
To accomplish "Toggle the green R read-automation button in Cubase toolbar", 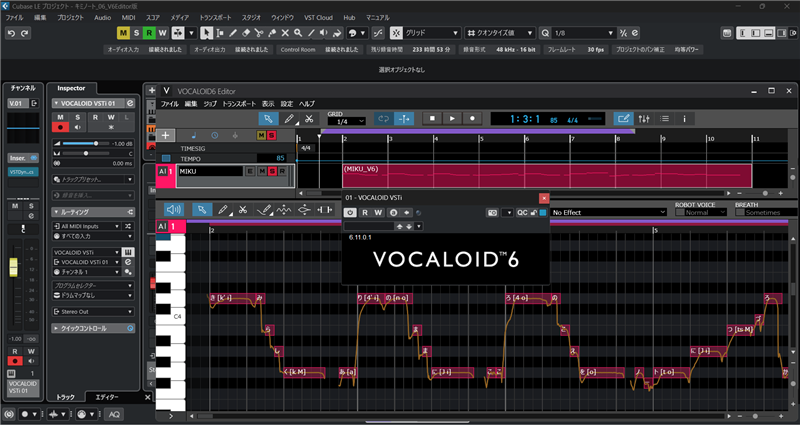I will [x=149, y=33].
